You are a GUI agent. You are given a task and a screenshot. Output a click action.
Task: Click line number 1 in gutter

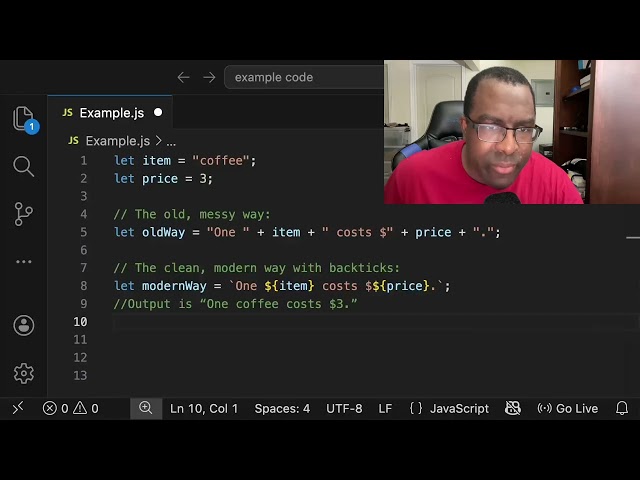(x=84, y=161)
